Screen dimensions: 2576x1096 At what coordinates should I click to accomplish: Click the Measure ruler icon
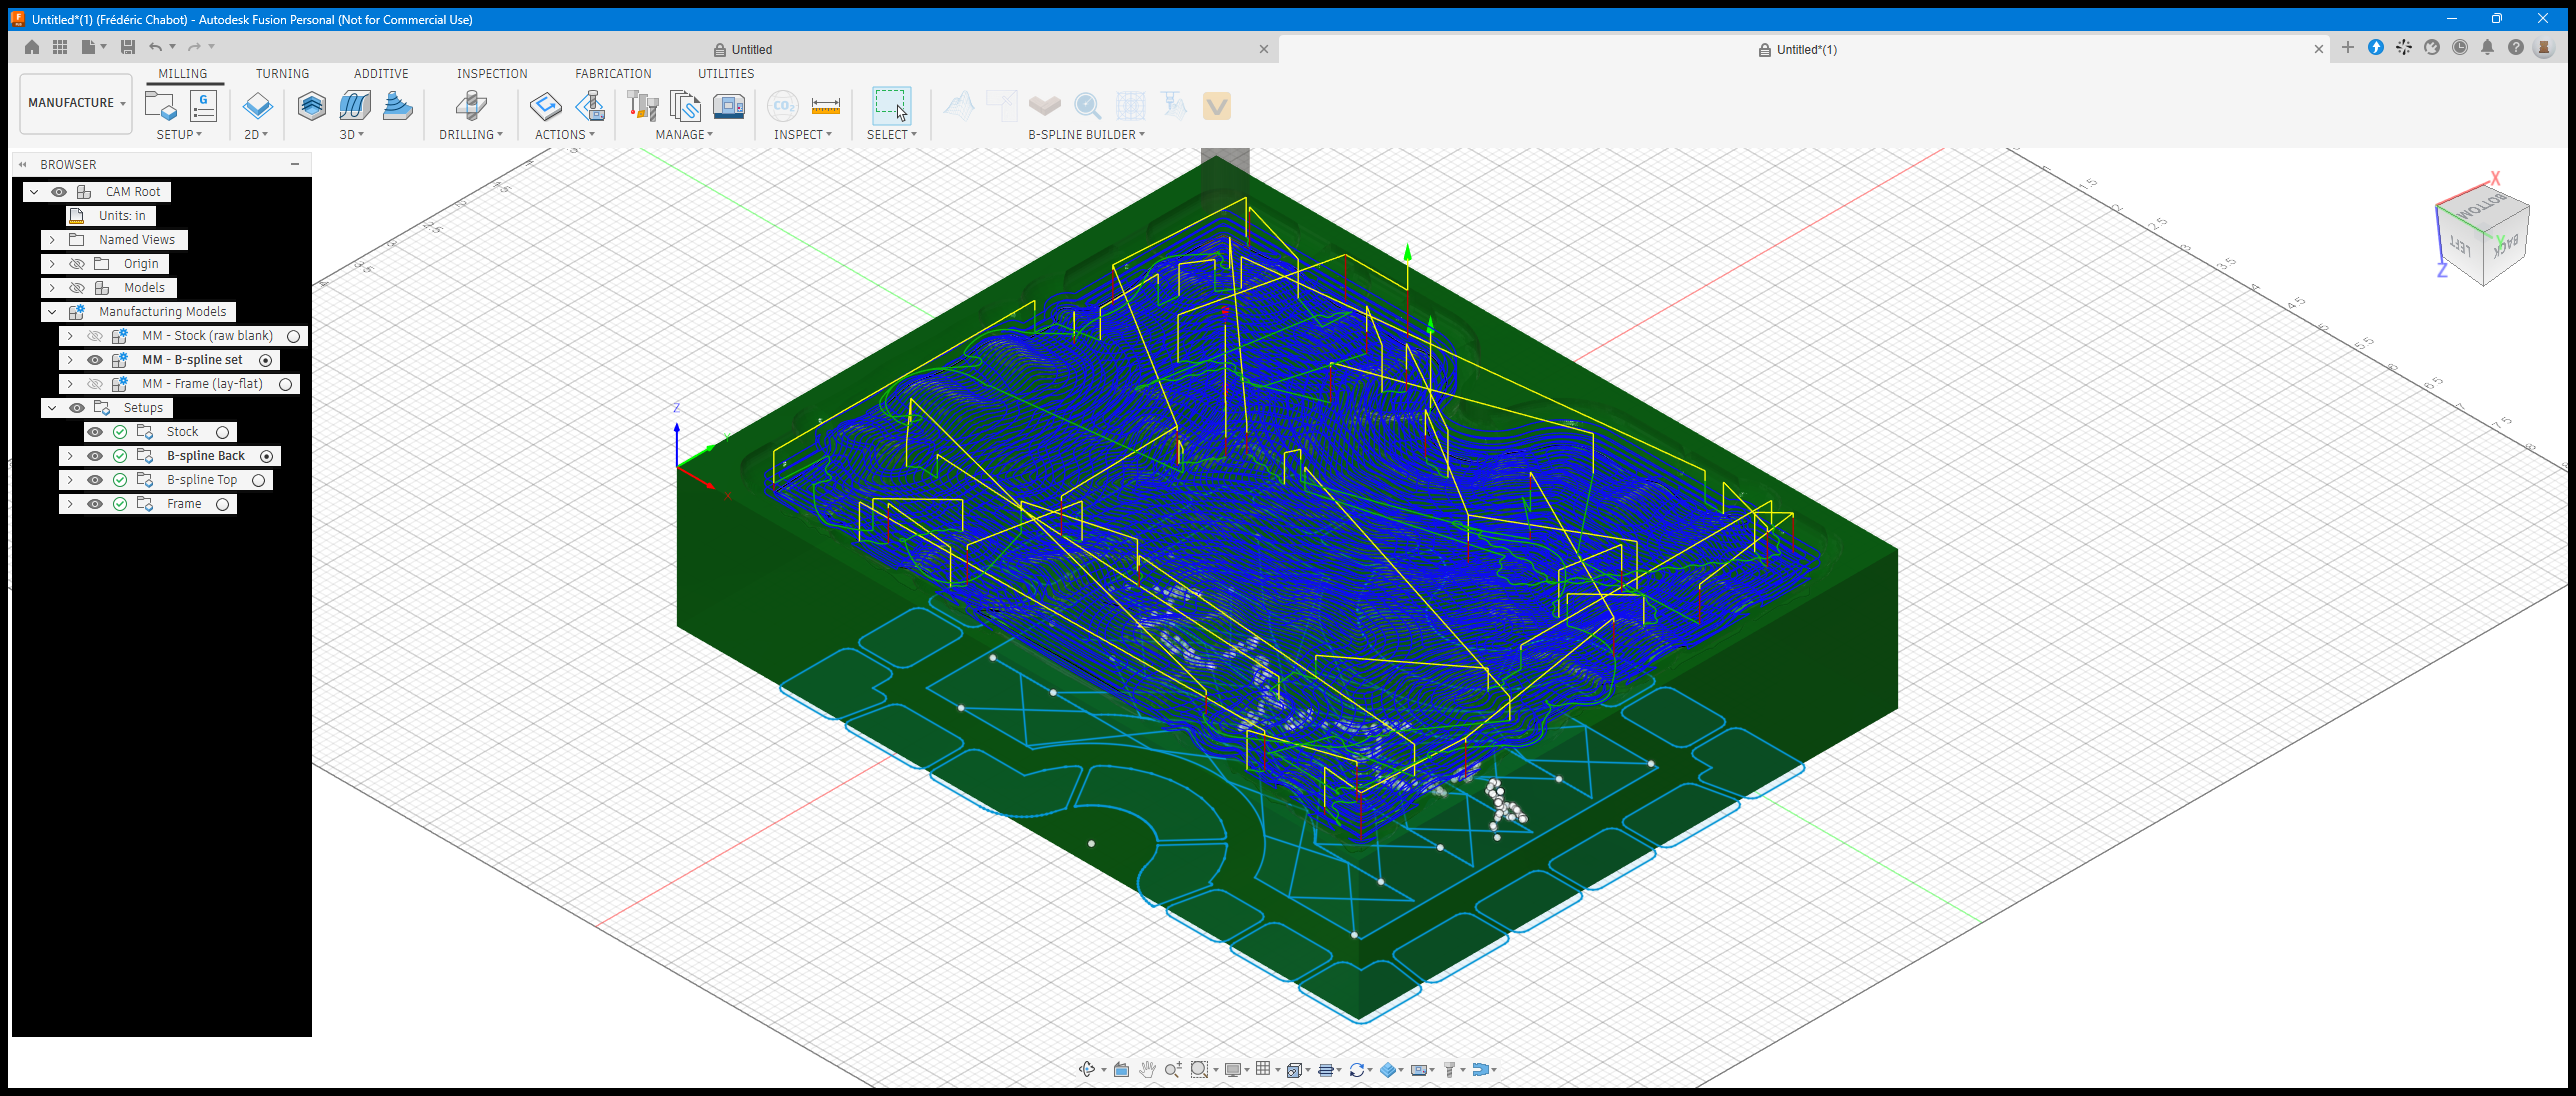click(825, 105)
